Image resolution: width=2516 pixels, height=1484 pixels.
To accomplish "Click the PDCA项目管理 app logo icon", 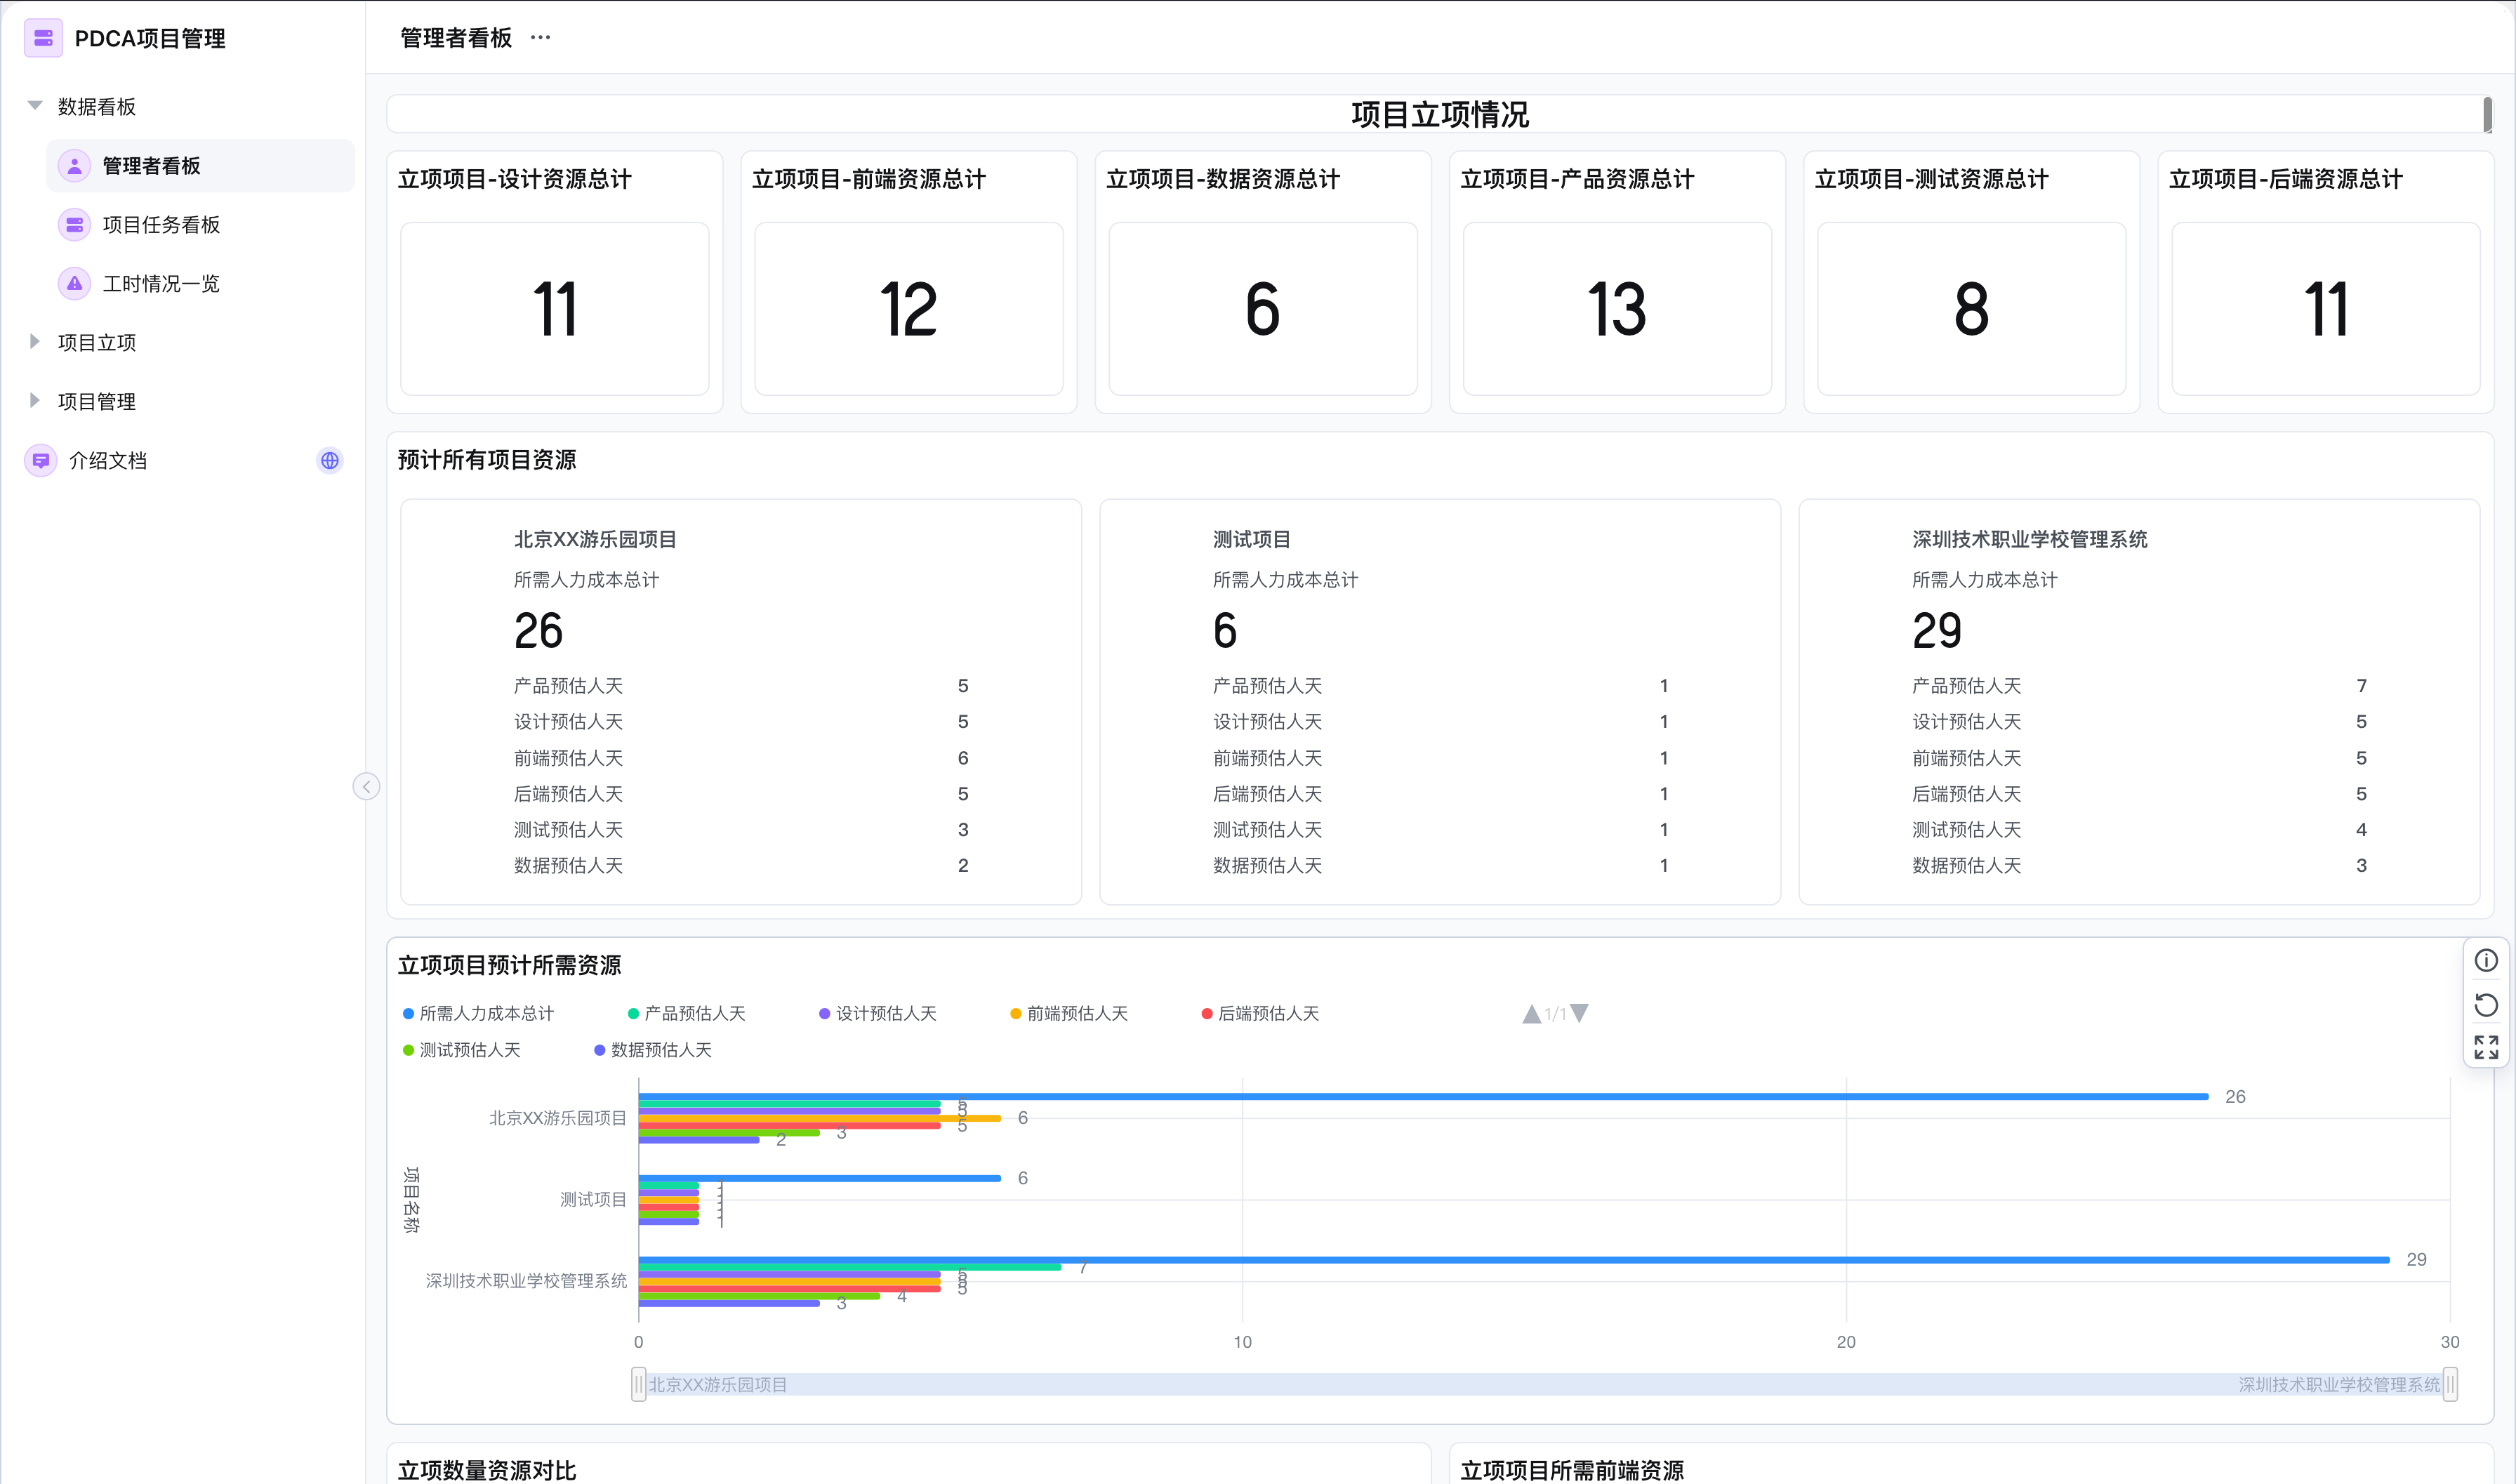I will [x=43, y=38].
